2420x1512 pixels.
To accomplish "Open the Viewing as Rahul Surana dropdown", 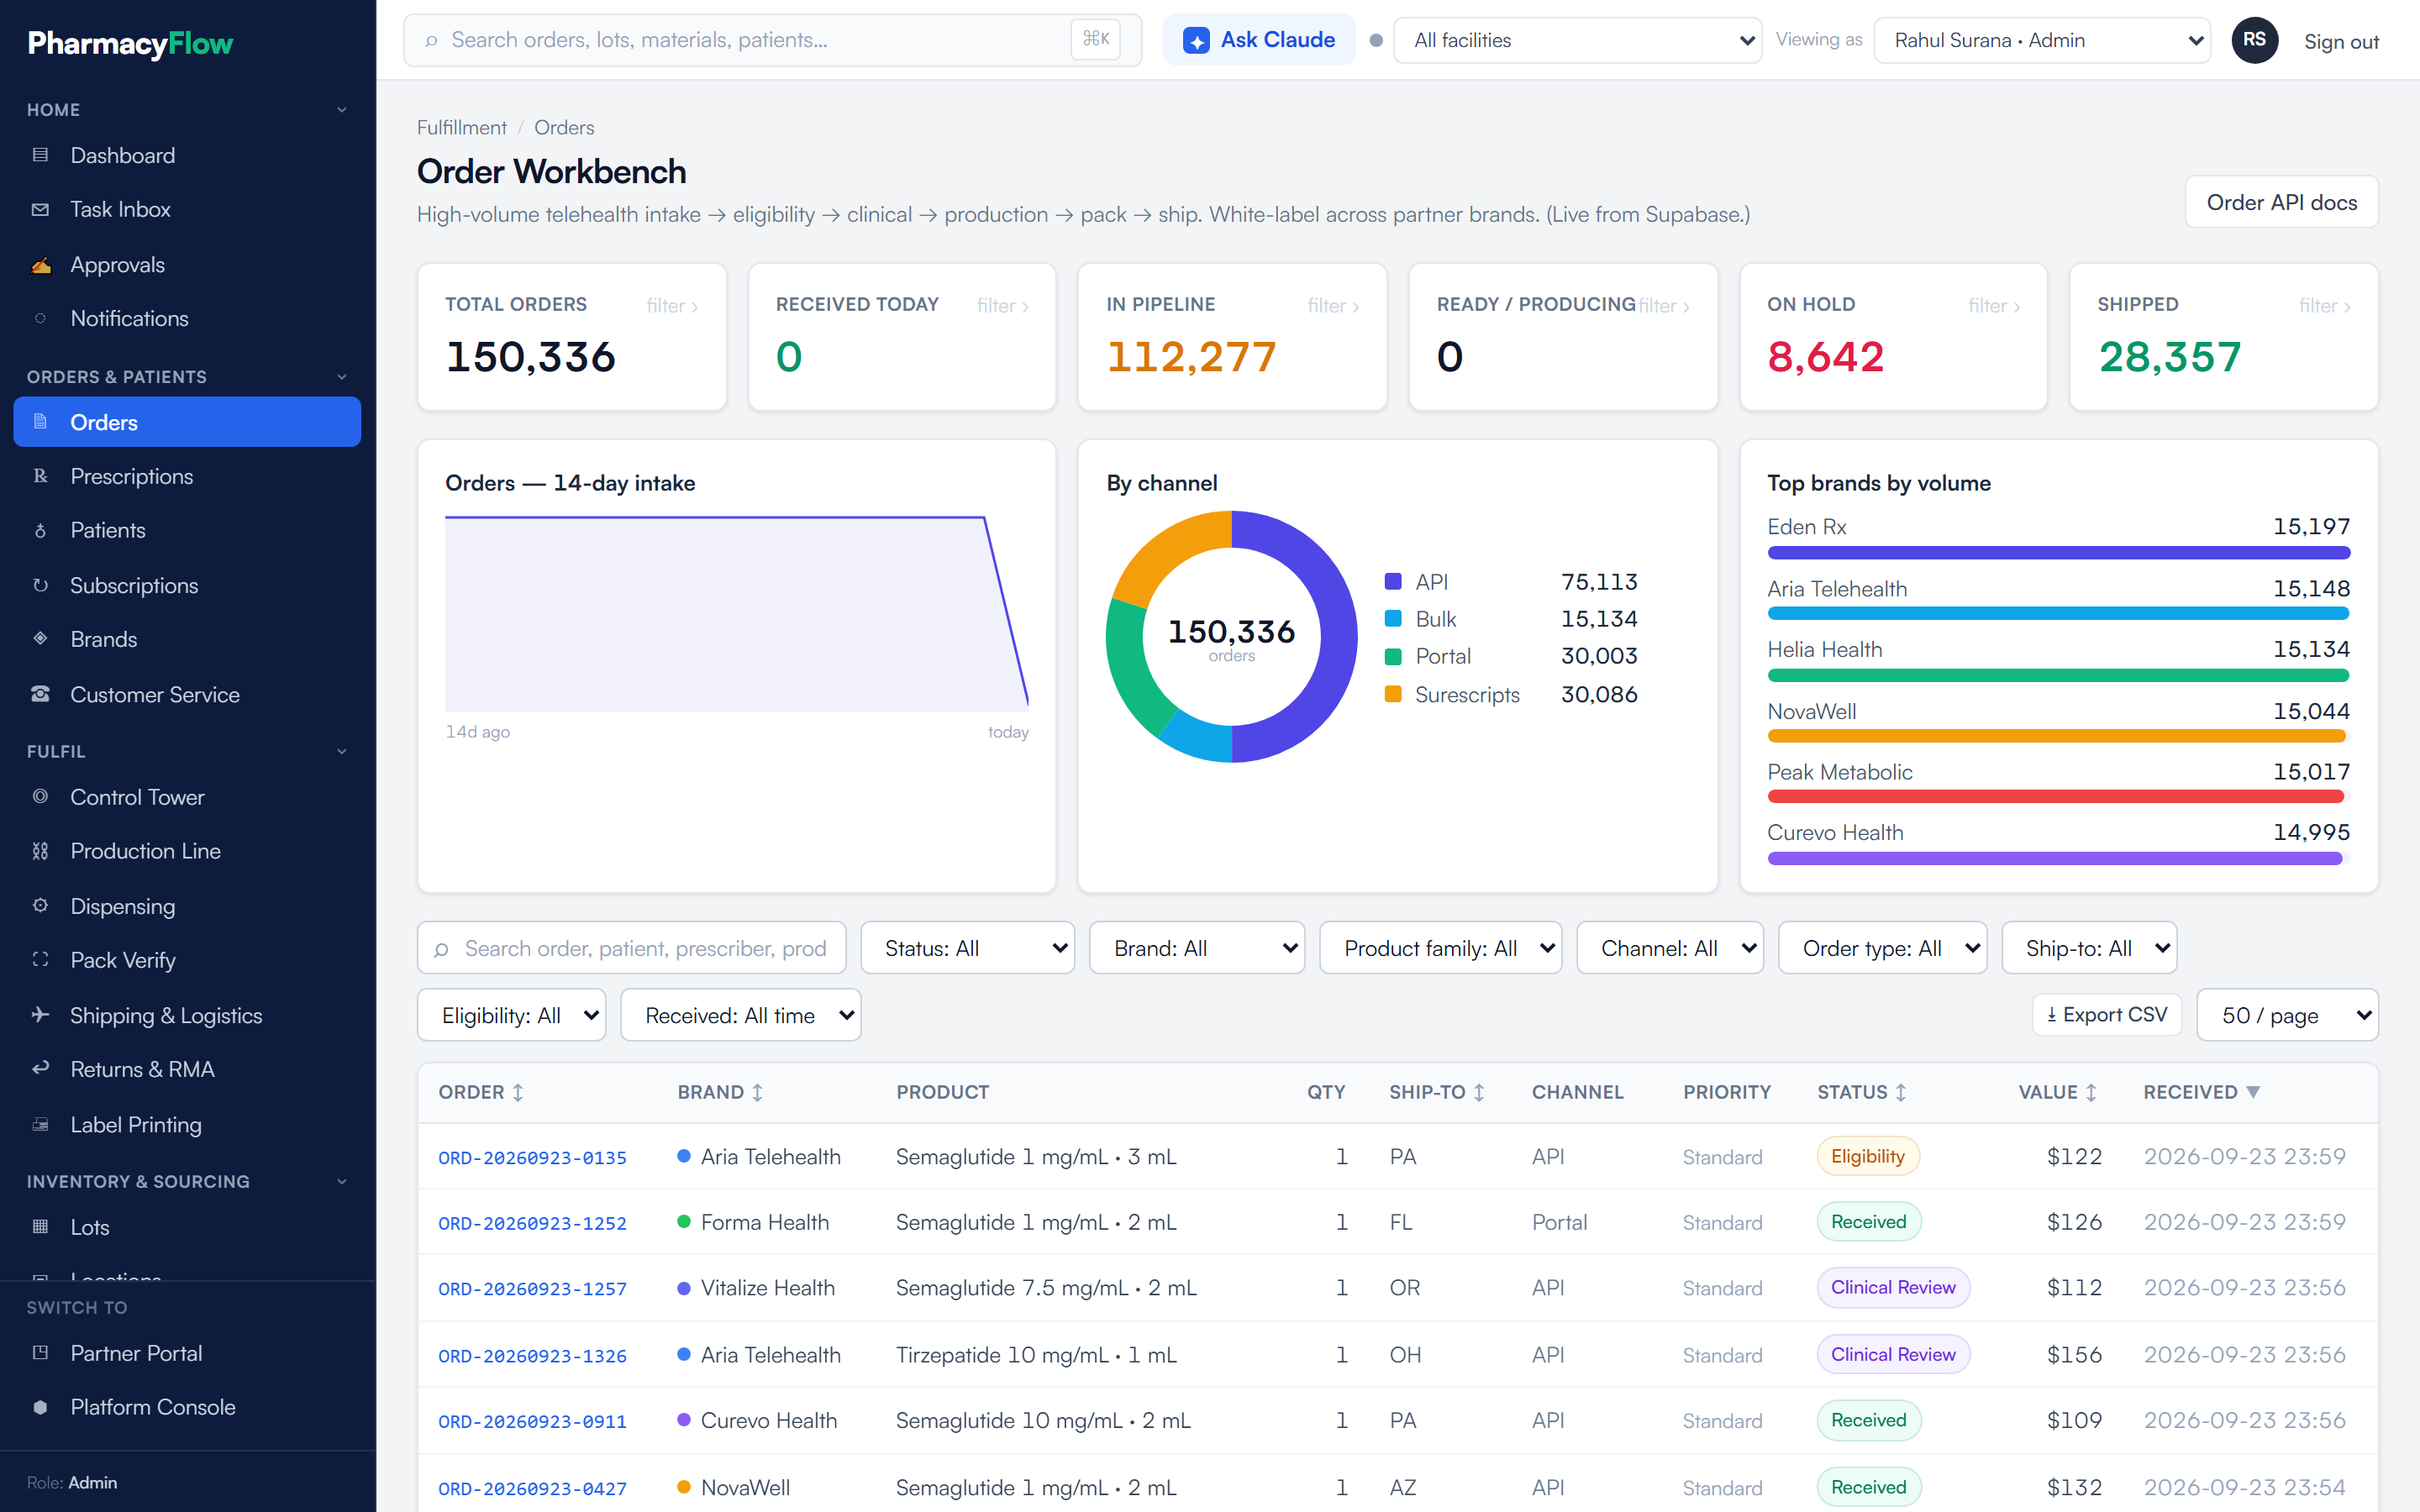I will [x=2042, y=40].
